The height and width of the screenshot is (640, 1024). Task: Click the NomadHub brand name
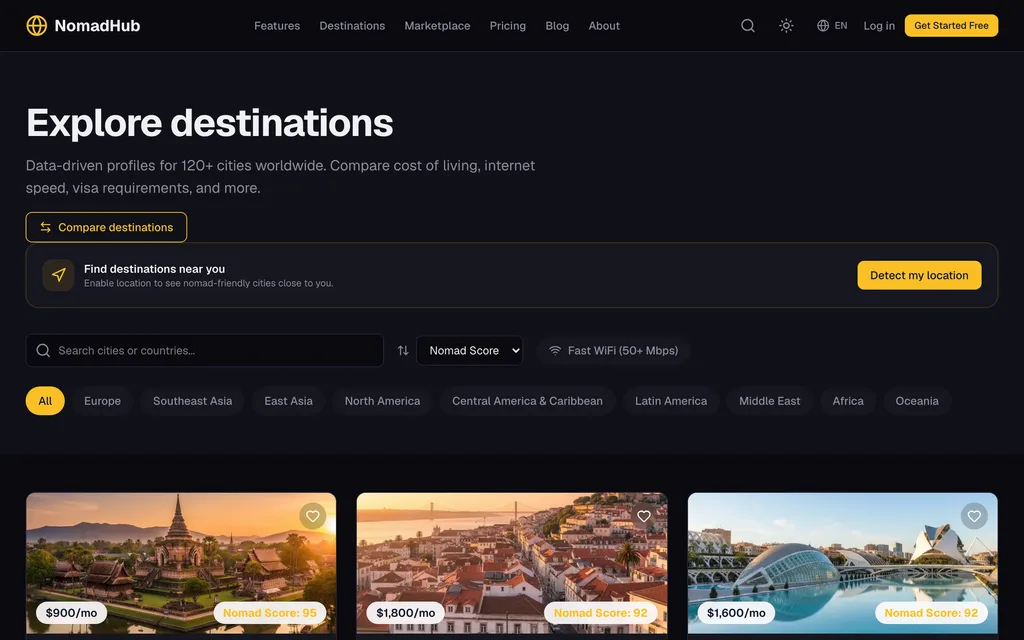click(x=97, y=25)
